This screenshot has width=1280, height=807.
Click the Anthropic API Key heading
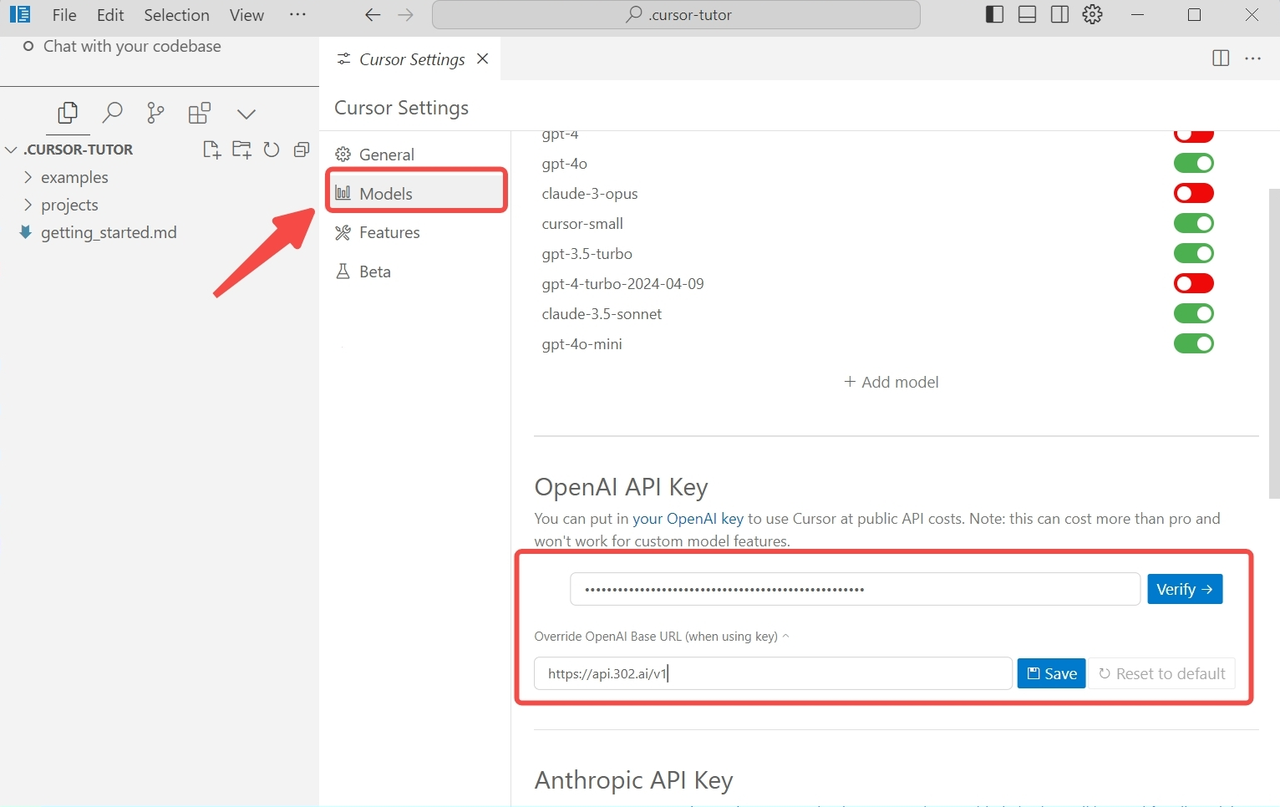634,780
